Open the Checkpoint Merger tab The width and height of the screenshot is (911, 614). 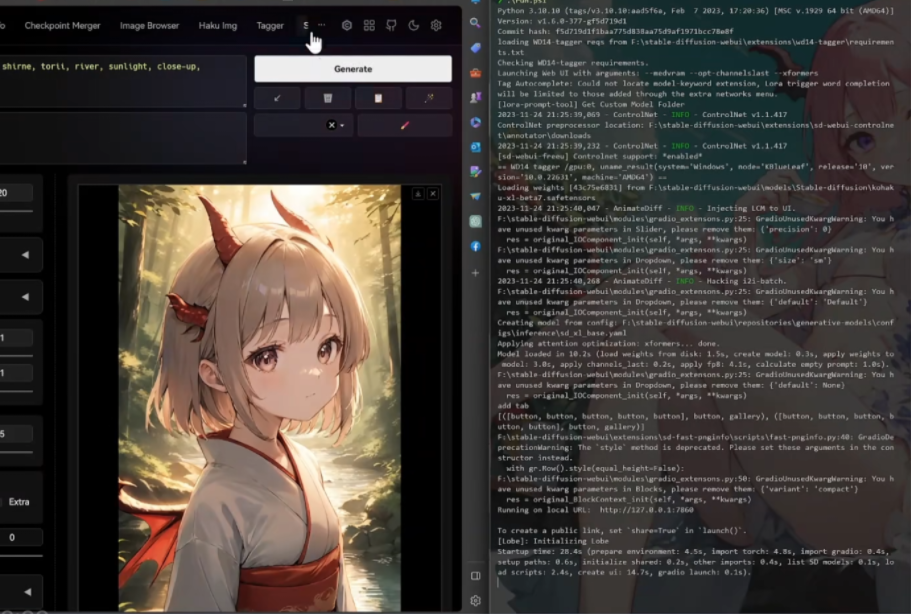point(62,26)
